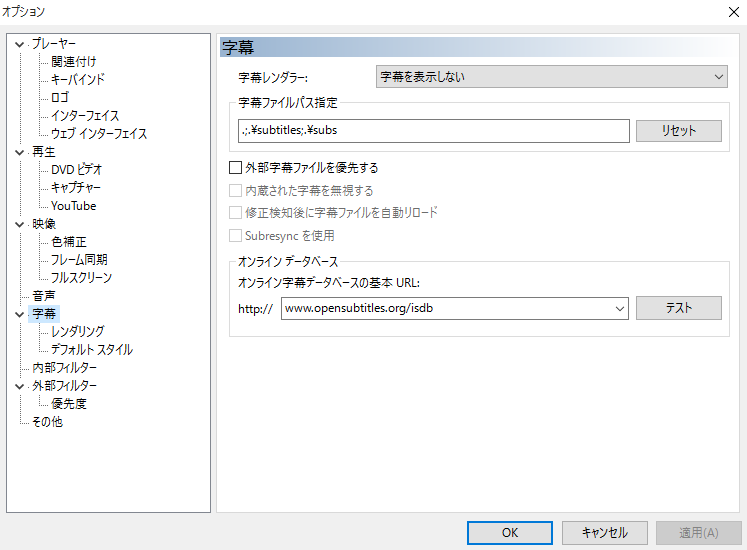Select フレーム同期 in the tree
The image size is (747, 550).
(79, 260)
